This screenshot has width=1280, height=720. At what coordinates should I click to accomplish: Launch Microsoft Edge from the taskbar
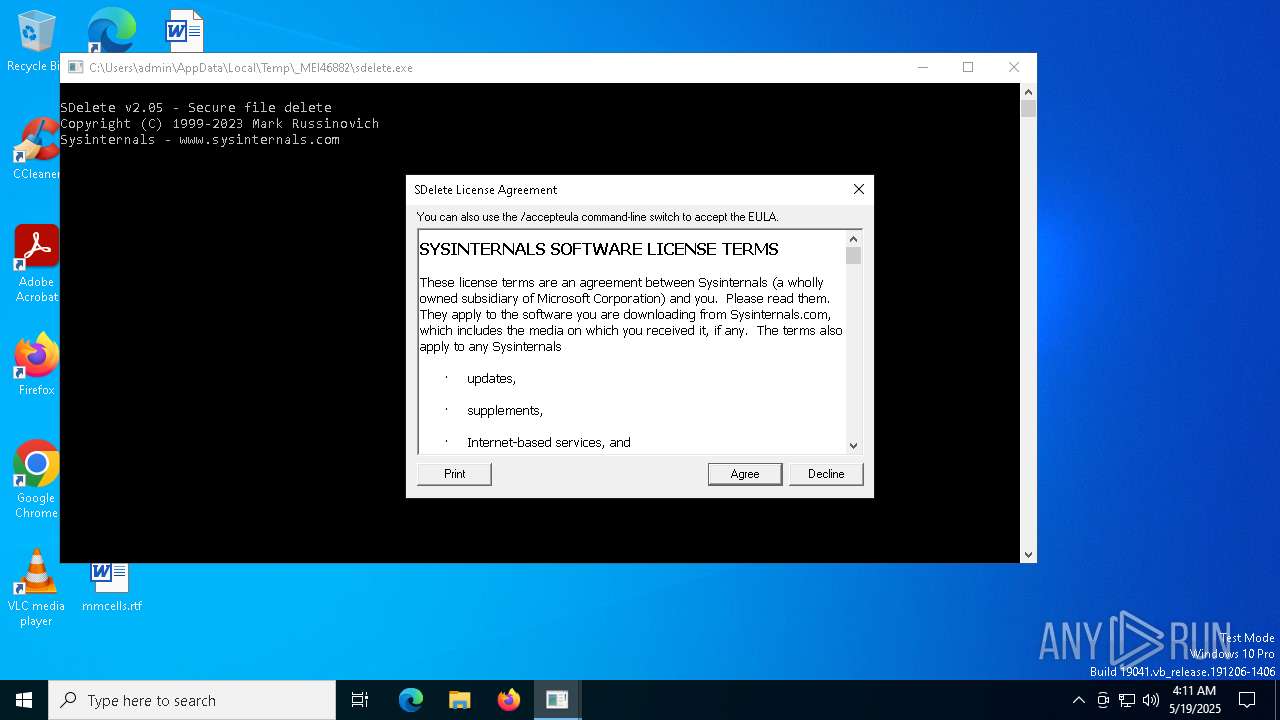tap(411, 700)
